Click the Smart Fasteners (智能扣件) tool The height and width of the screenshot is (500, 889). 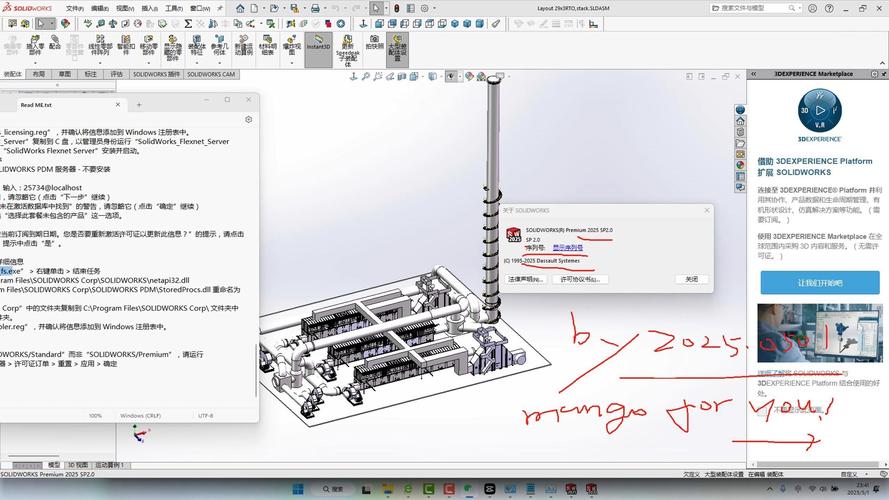(x=125, y=45)
